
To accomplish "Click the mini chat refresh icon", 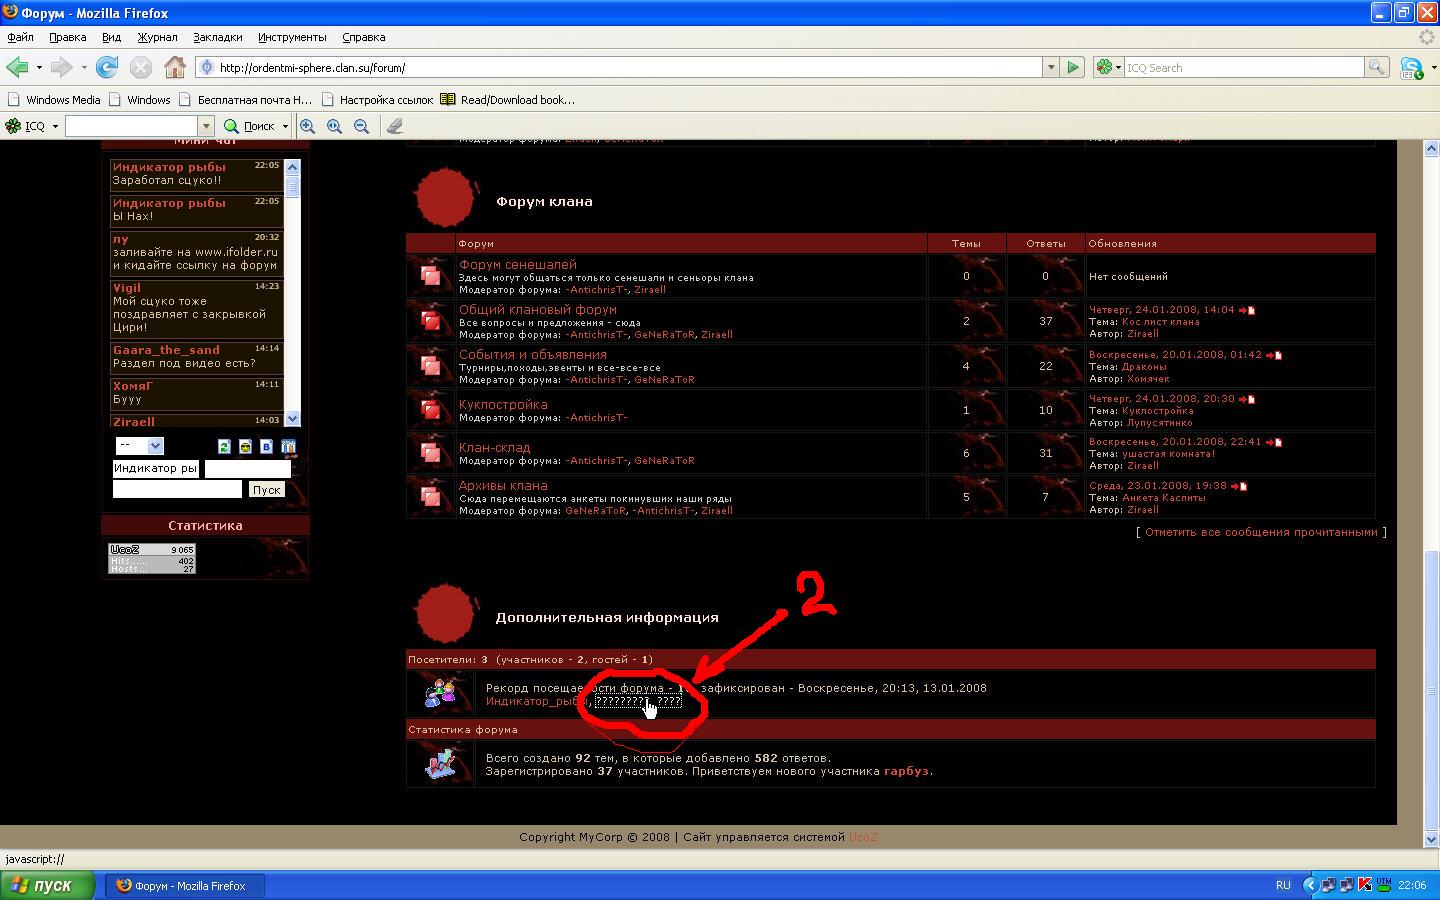I will pyautogui.click(x=224, y=446).
